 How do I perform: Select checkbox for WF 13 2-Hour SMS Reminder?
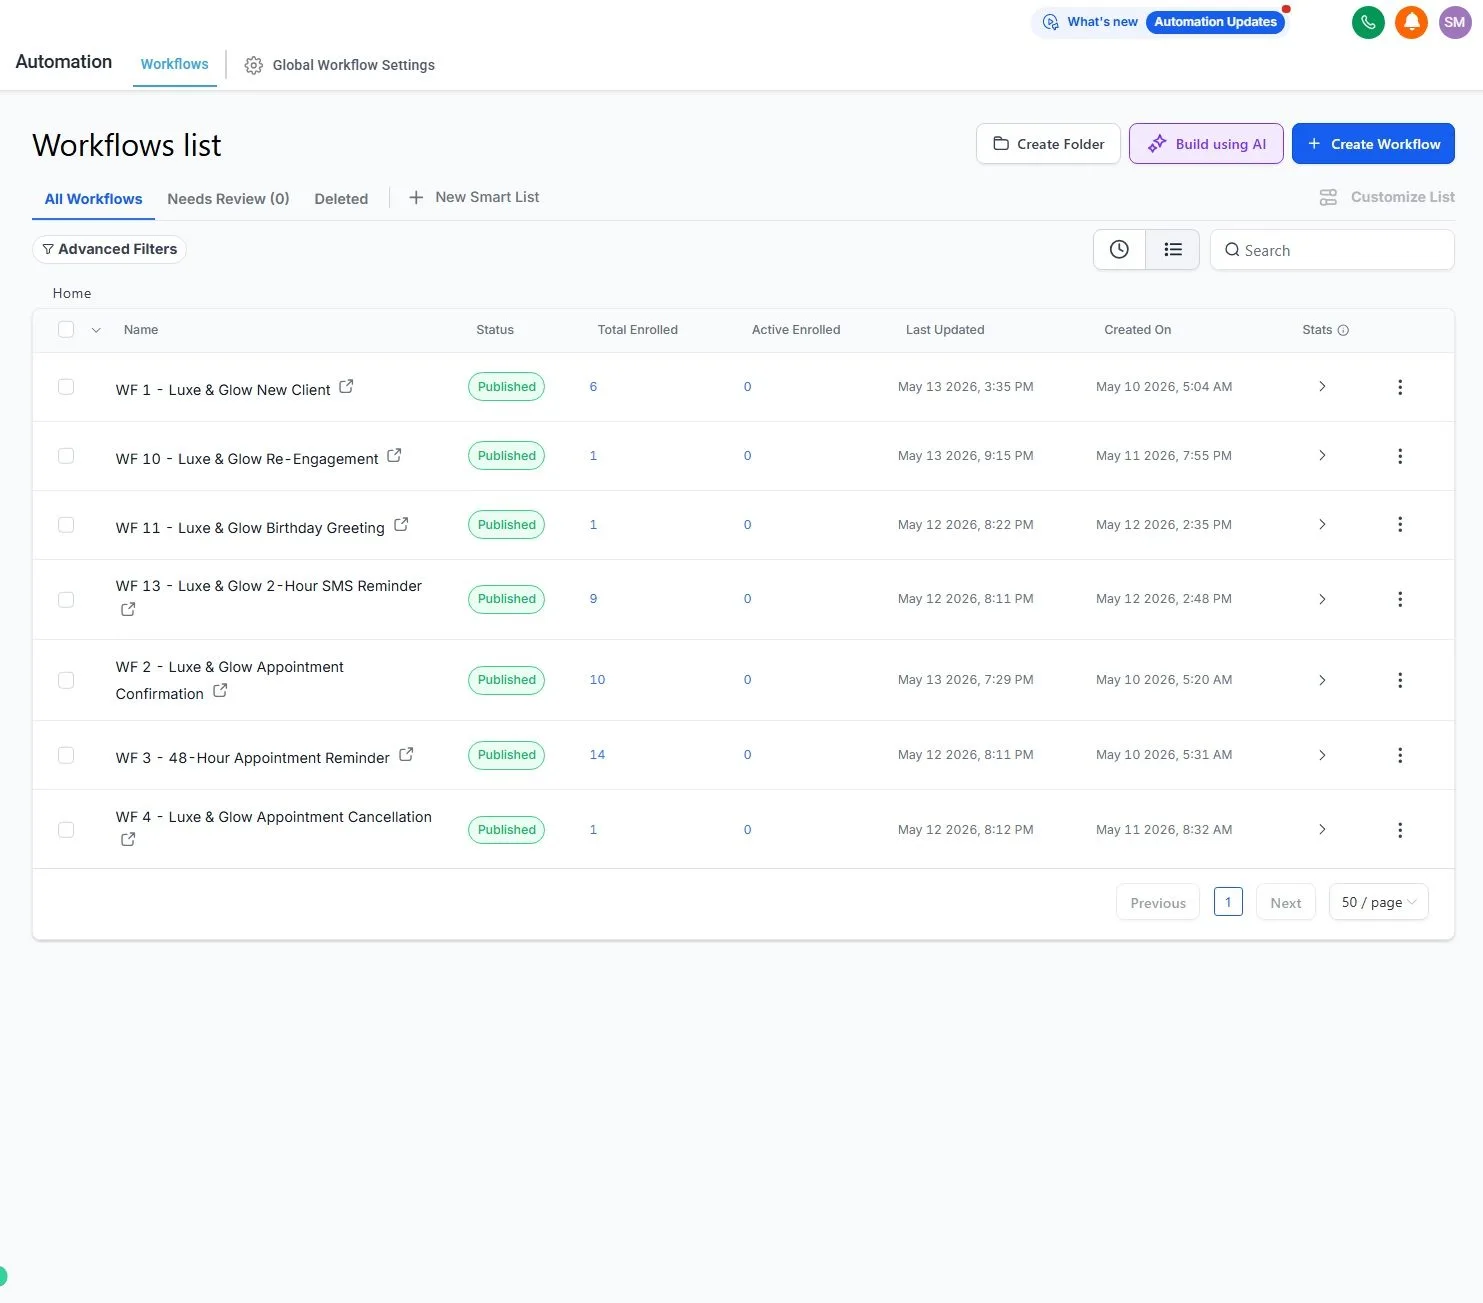pos(66,599)
